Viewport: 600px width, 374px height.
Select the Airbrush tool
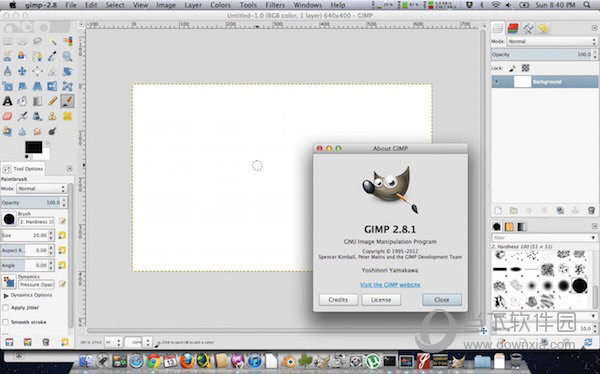(x=22, y=116)
